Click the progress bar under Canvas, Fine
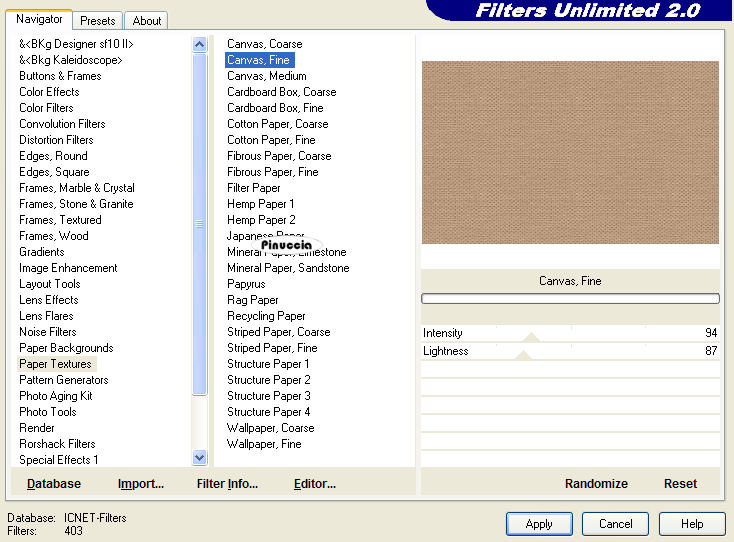The image size is (734, 542). 570,299
